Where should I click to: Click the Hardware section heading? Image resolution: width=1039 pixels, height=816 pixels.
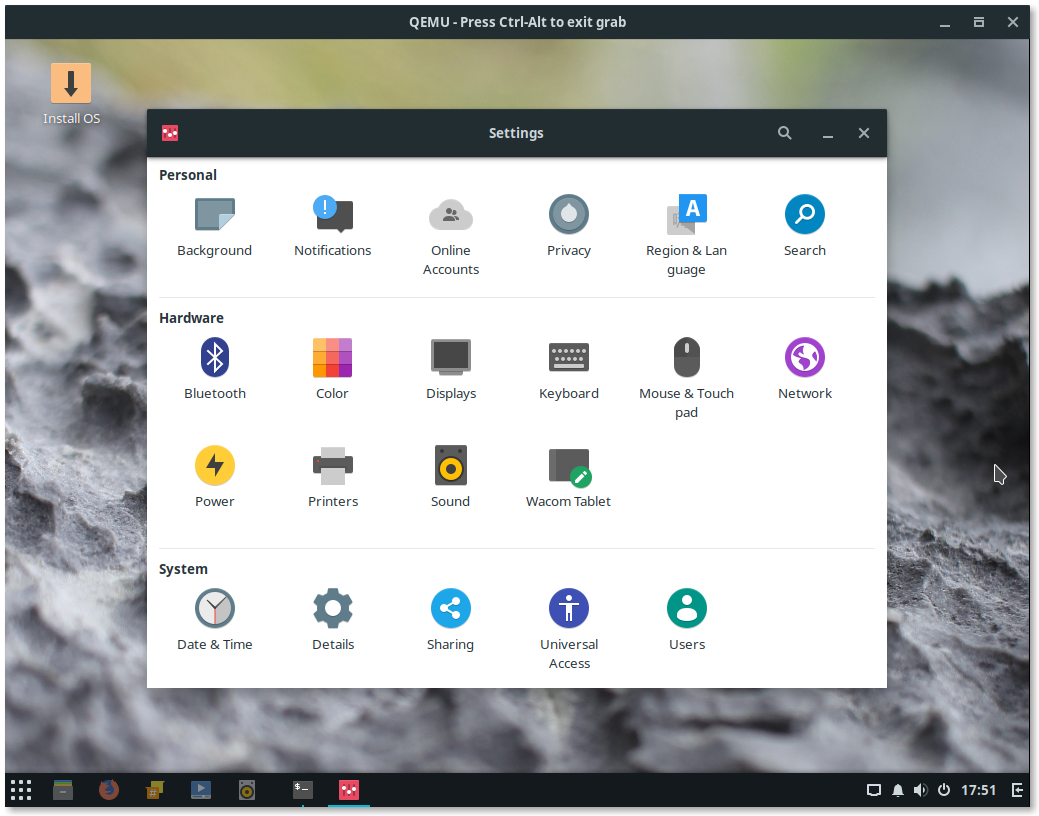coord(191,318)
